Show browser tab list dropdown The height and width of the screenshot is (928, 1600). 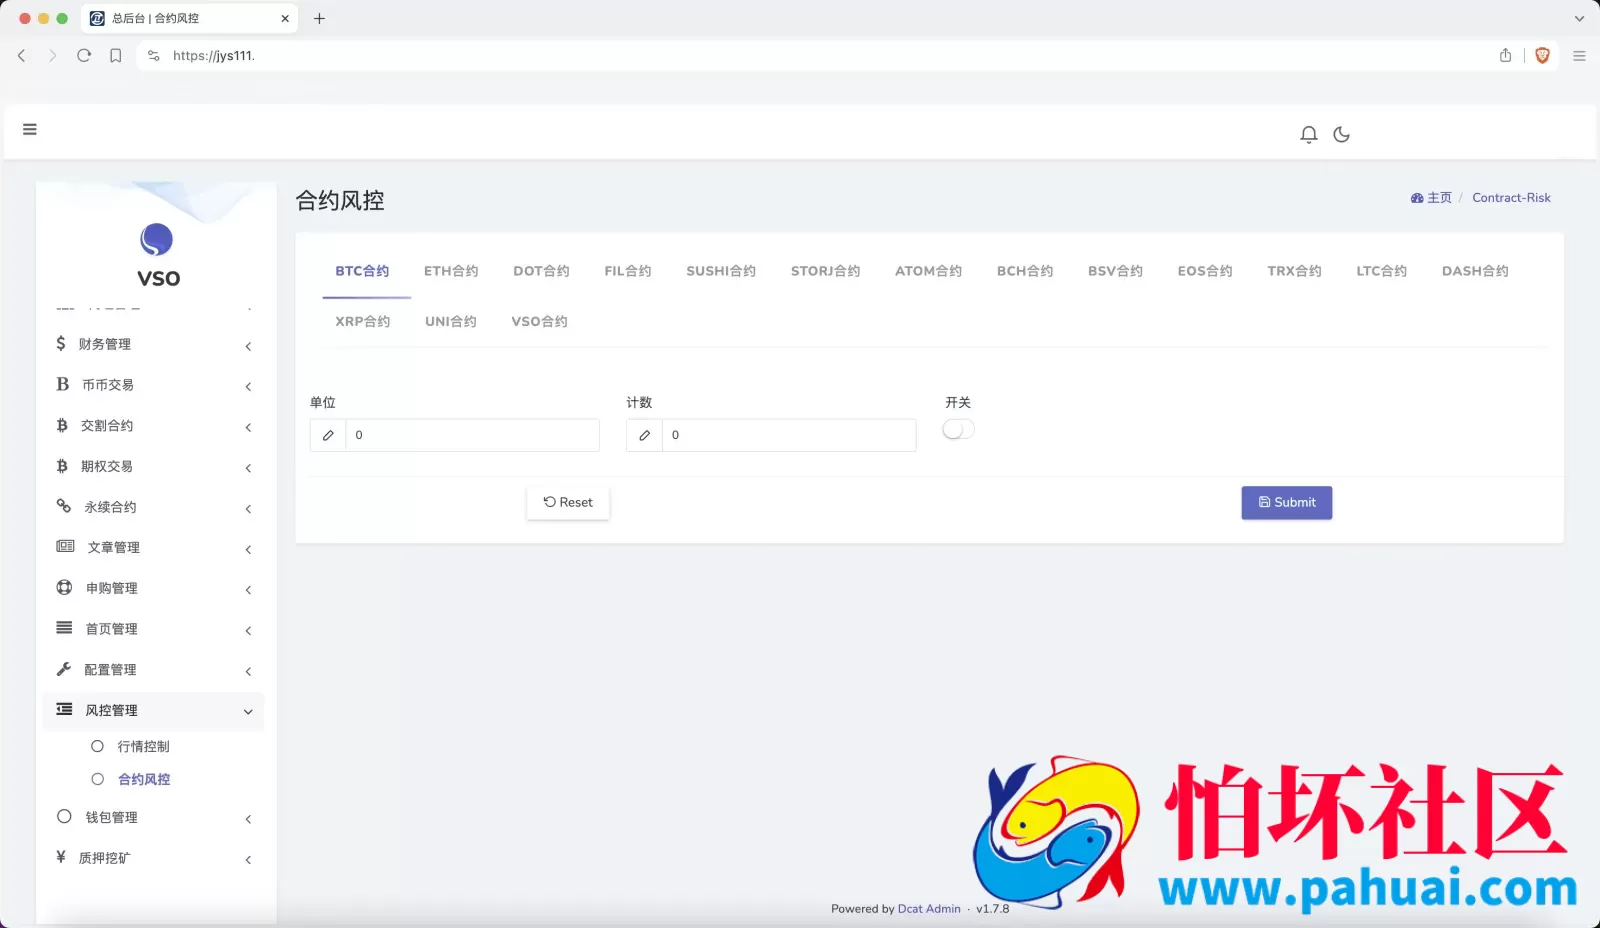[x=1579, y=18]
